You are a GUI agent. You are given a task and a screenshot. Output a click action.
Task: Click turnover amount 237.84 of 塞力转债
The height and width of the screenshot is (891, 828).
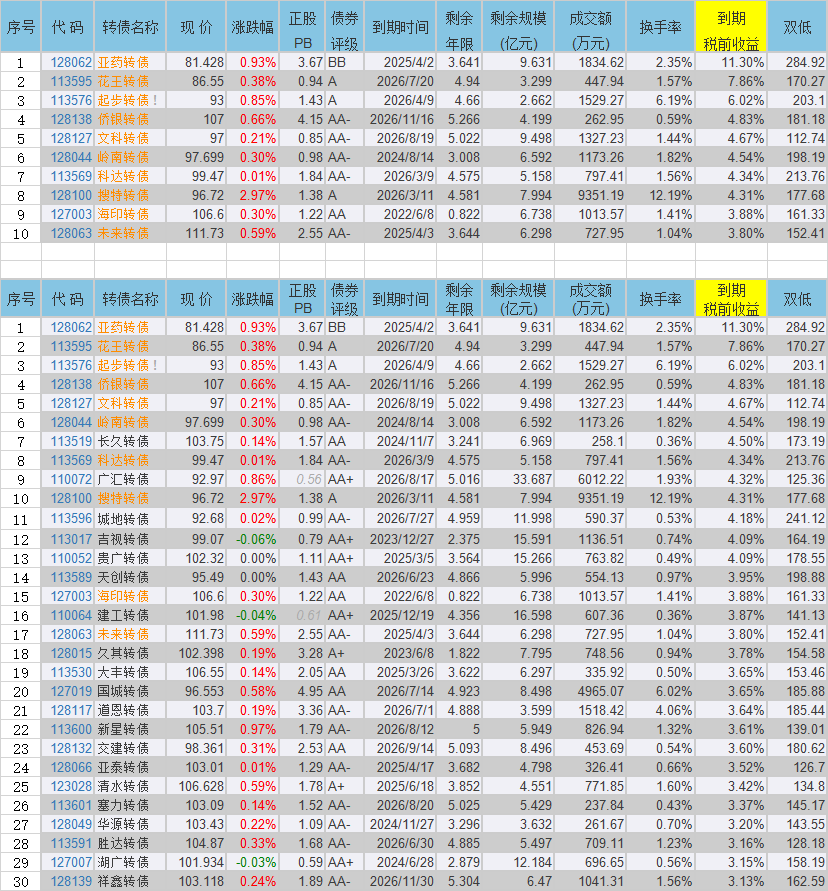pos(604,806)
